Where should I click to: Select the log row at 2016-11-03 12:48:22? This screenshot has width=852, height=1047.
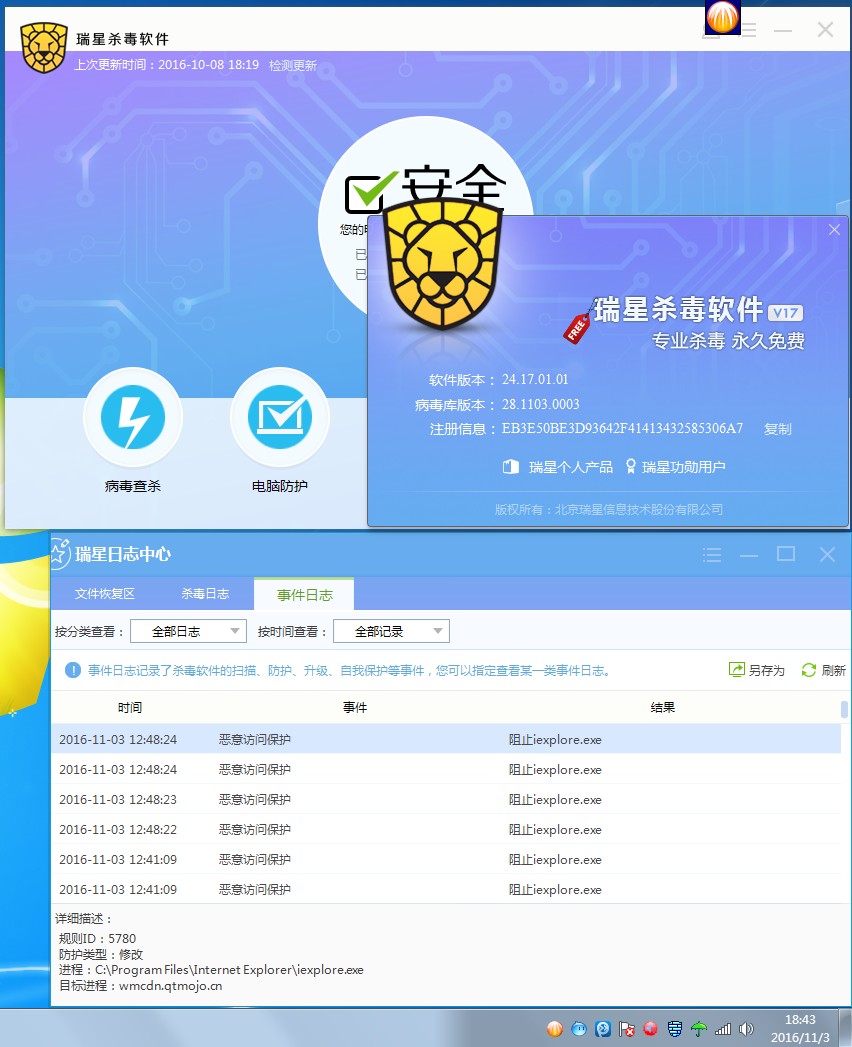tap(446, 829)
